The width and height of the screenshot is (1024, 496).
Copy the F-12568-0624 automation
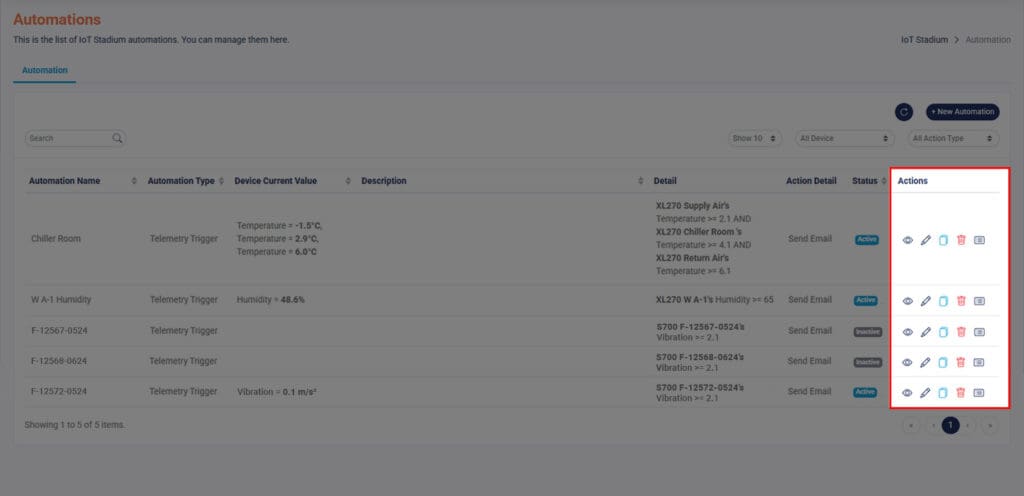pos(943,362)
